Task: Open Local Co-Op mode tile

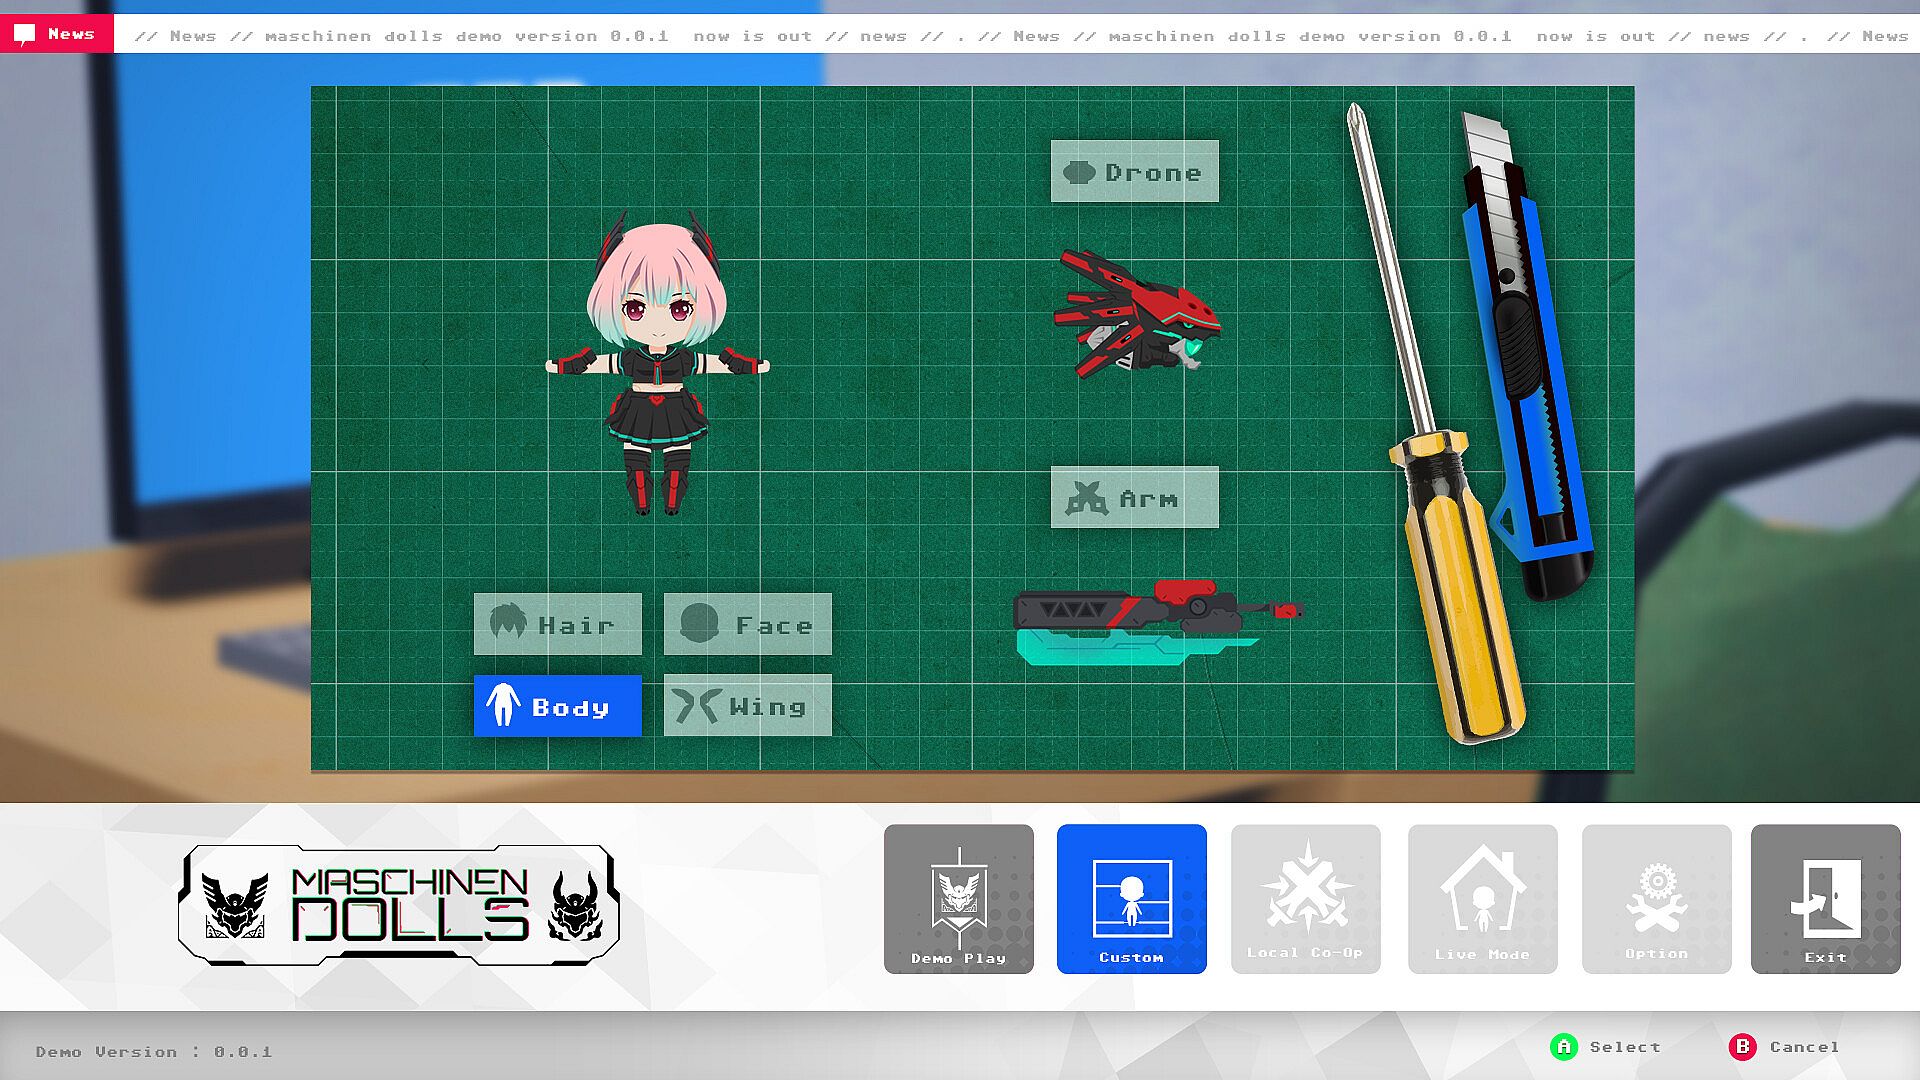Action: point(1305,898)
